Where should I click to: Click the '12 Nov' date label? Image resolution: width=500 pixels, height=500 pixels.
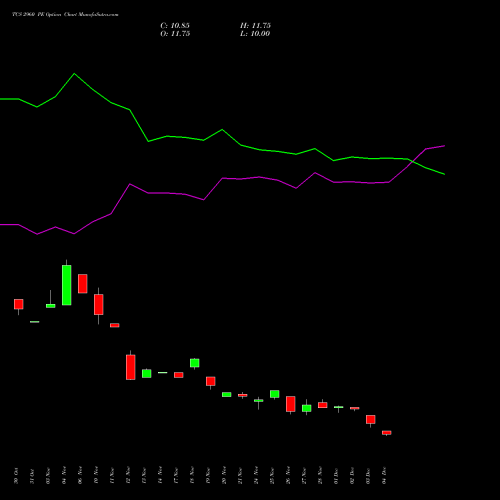click(128, 476)
